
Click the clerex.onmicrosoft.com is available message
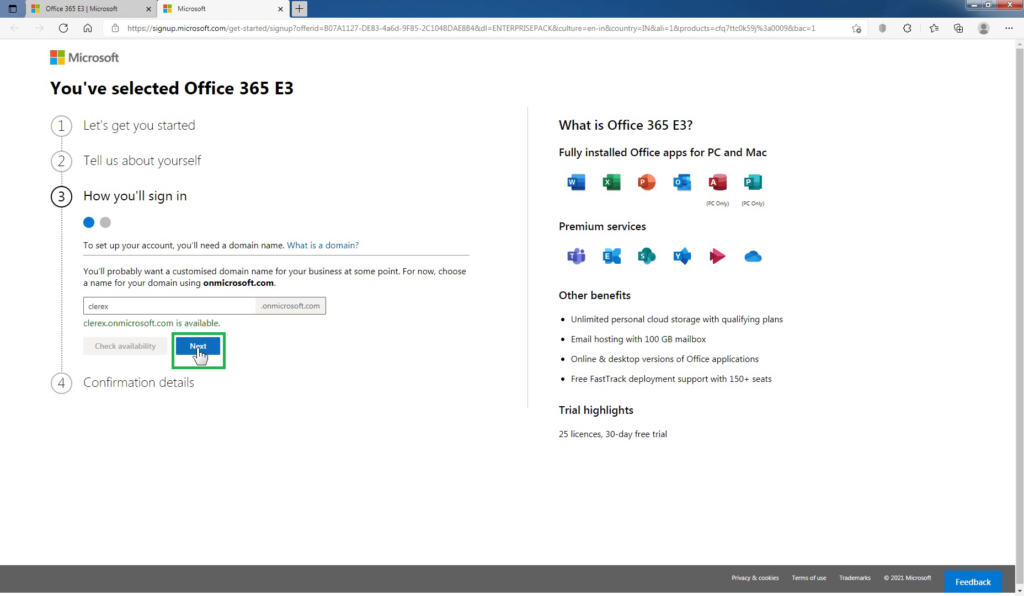pos(152,323)
